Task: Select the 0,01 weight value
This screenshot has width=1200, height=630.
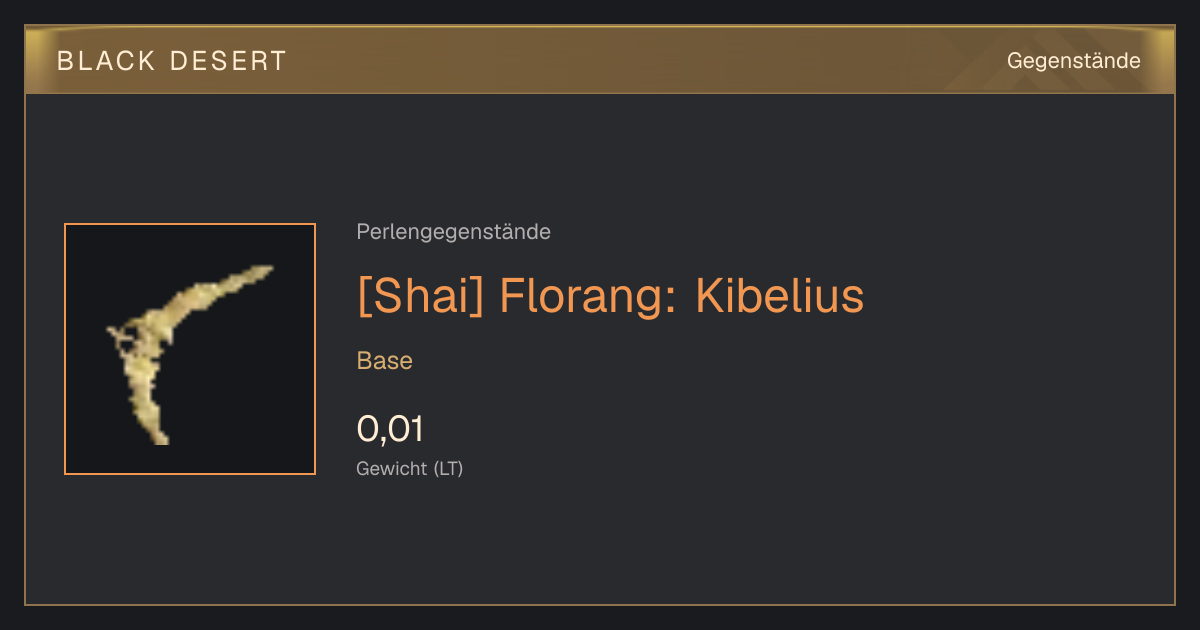Action: pyautogui.click(x=390, y=429)
